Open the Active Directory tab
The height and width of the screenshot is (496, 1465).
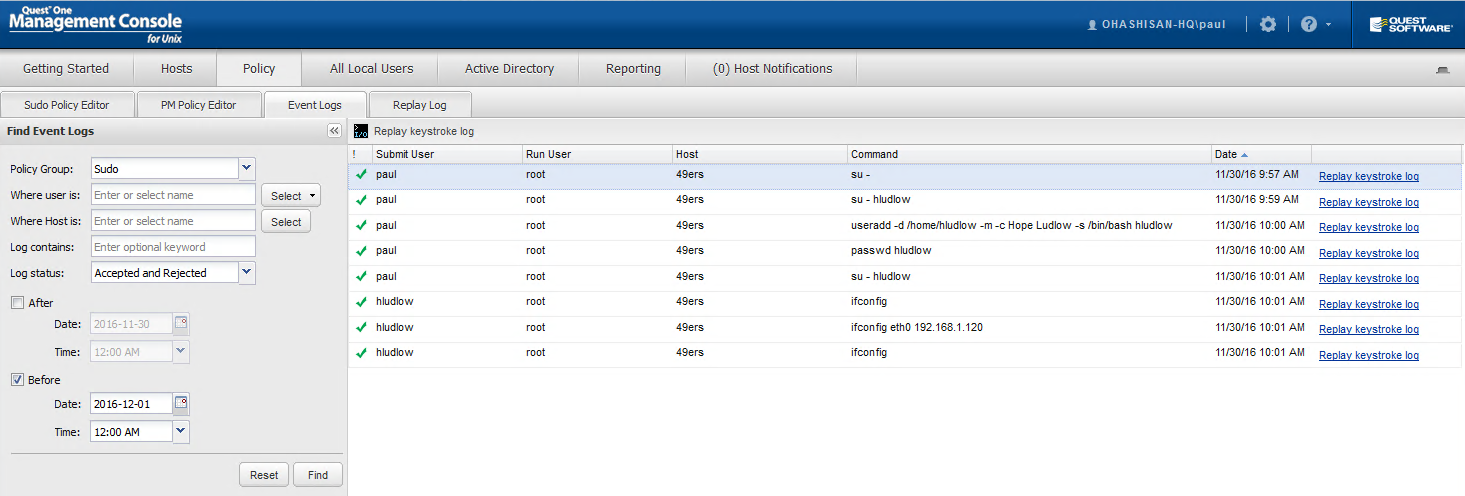(x=509, y=69)
